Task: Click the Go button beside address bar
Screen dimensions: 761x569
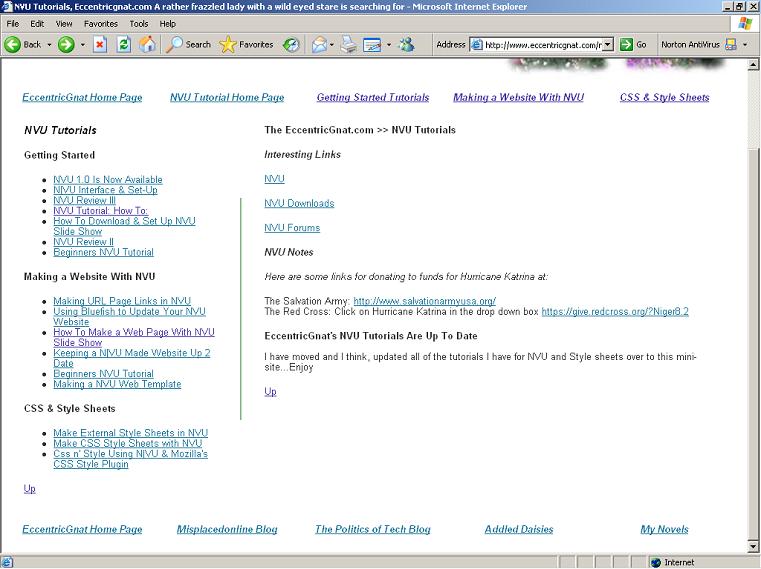Action: pyautogui.click(x=633, y=44)
